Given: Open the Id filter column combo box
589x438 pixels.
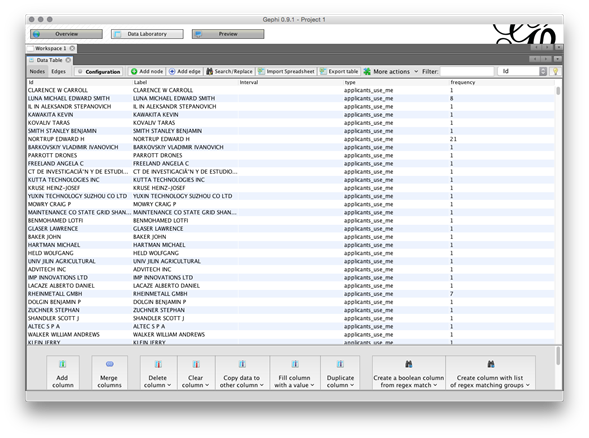Looking at the screenshot, I should (x=522, y=71).
